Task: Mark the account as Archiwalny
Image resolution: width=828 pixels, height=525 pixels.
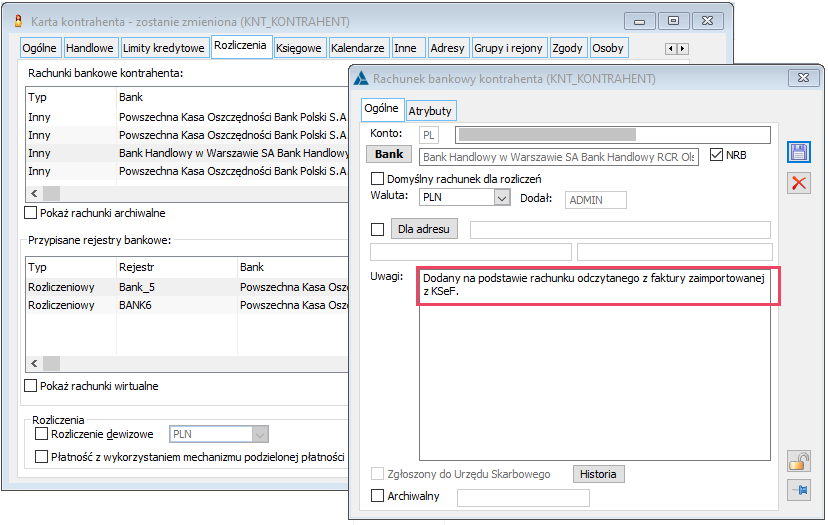Action: [377, 495]
